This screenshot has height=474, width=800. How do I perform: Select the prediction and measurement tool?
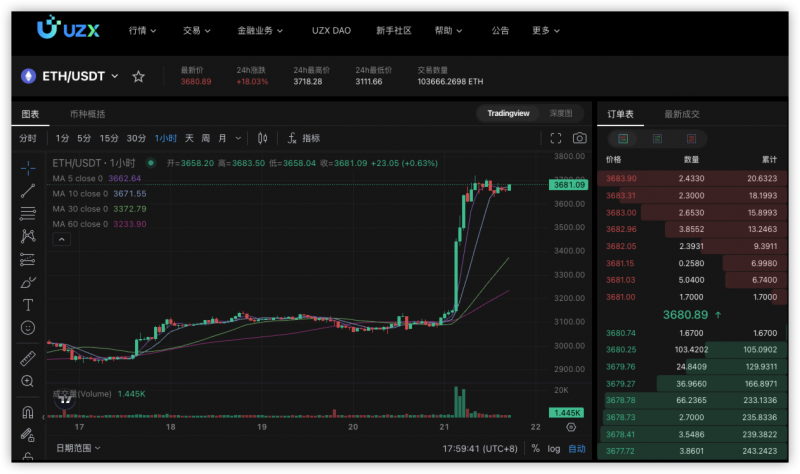pos(28,259)
